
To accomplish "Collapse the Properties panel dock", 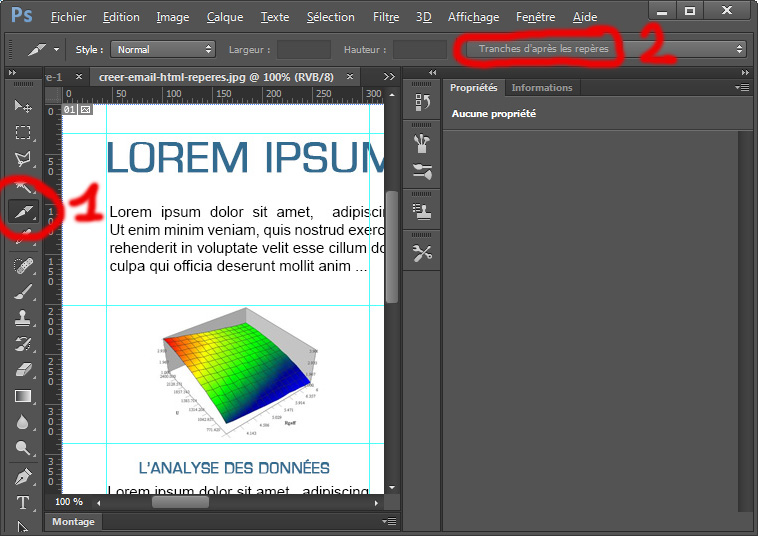I will point(745,72).
